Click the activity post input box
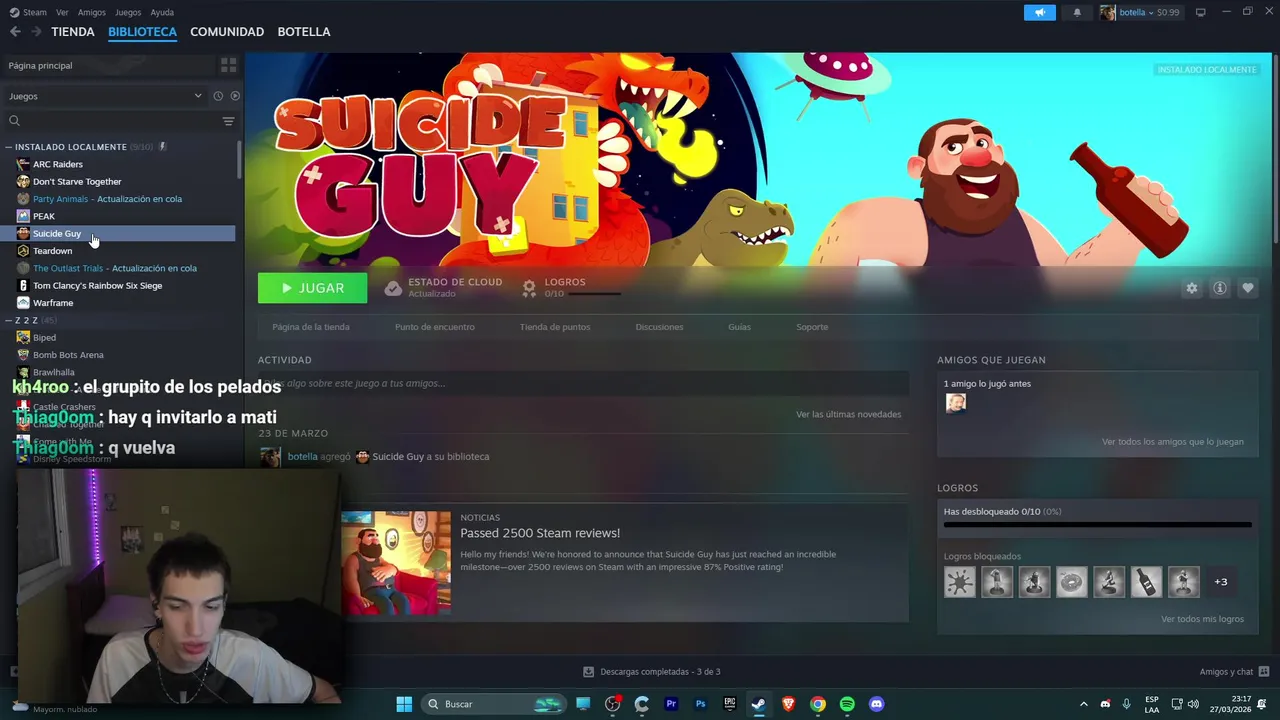The height and width of the screenshot is (720, 1280). pos(583,383)
